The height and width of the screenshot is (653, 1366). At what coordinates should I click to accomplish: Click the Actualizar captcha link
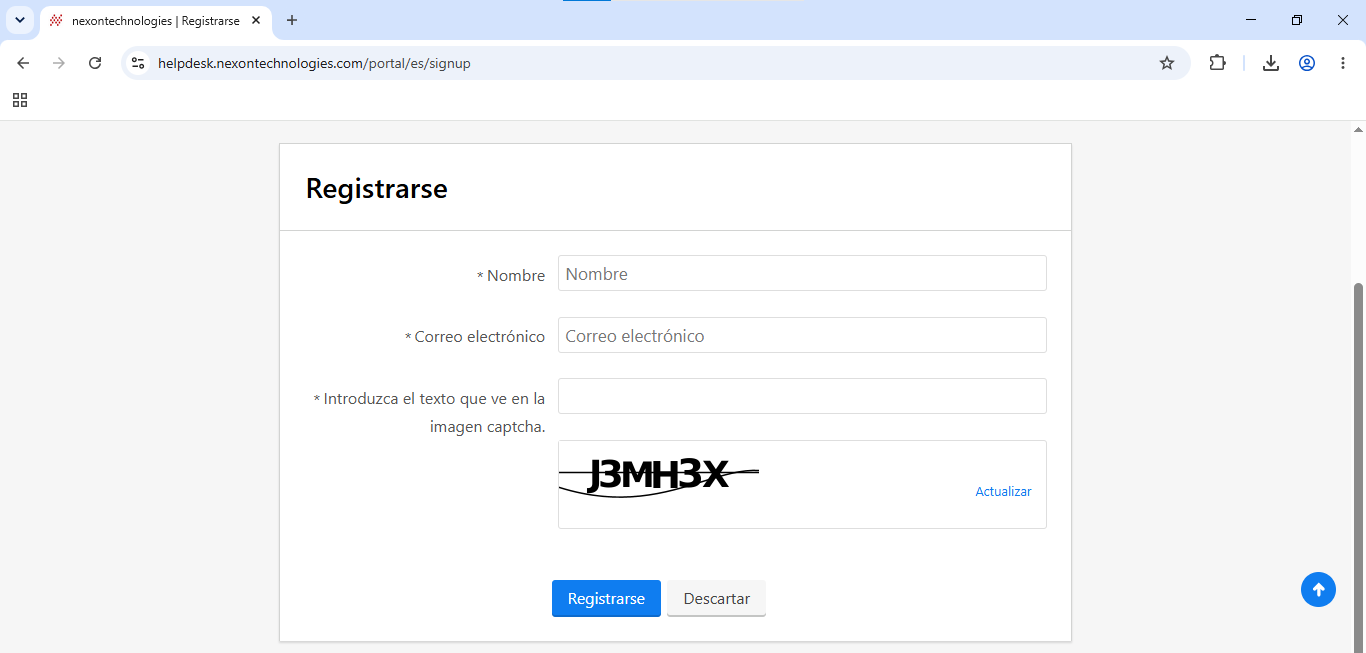tap(1003, 491)
